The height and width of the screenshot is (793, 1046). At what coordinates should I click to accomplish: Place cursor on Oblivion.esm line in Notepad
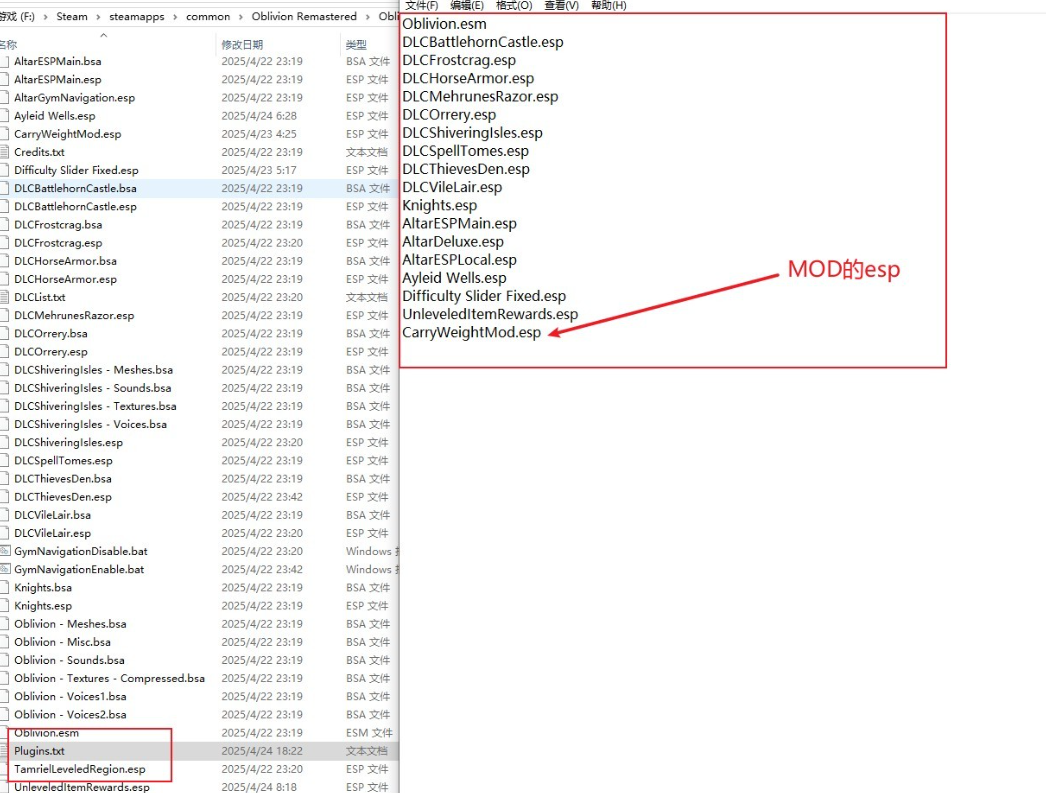tap(444, 24)
